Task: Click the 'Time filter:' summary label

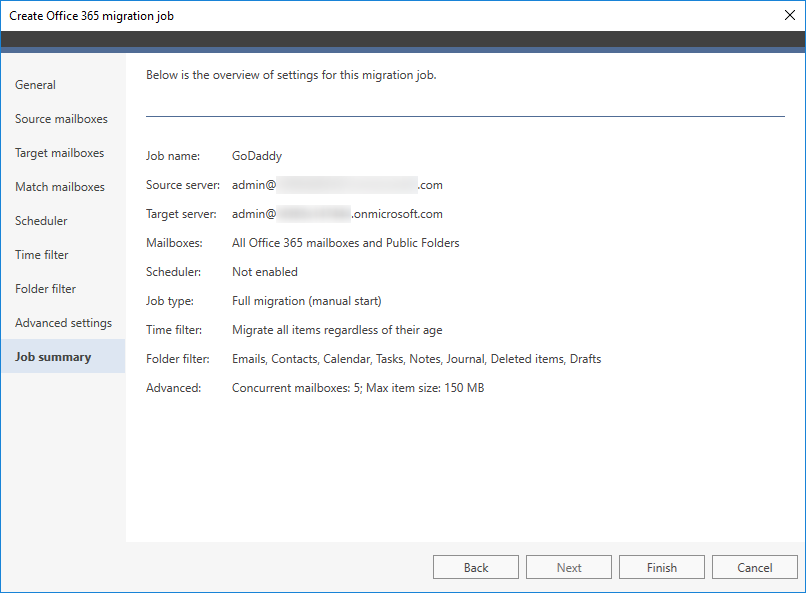Action: (x=174, y=330)
